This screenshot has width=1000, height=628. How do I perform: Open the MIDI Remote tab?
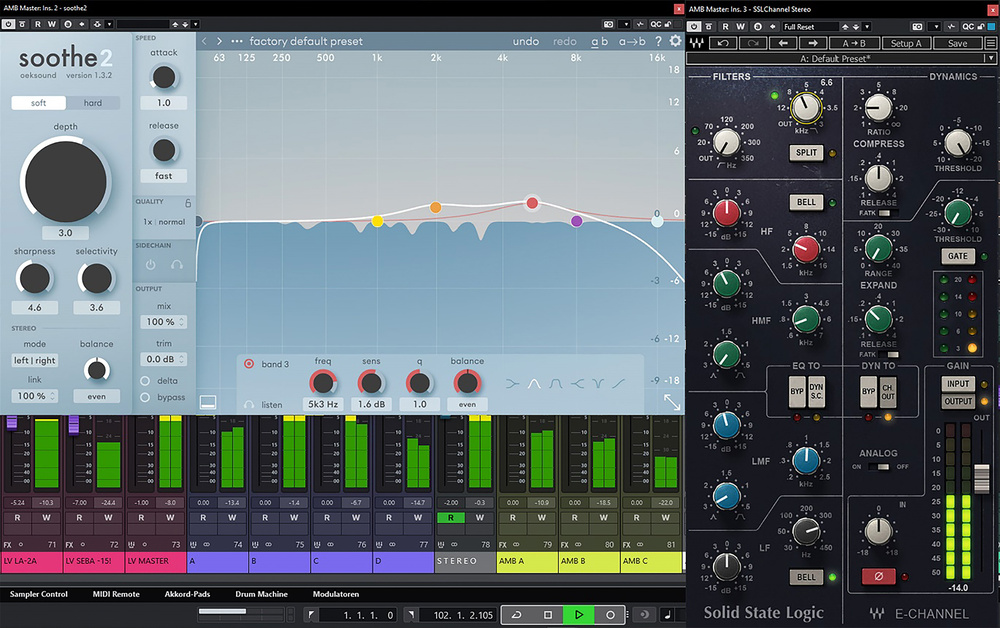click(x=116, y=594)
